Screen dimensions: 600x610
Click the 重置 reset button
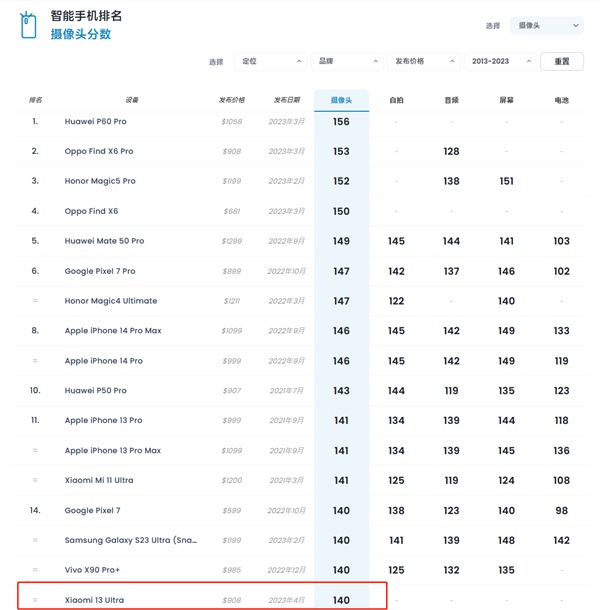[562, 61]
